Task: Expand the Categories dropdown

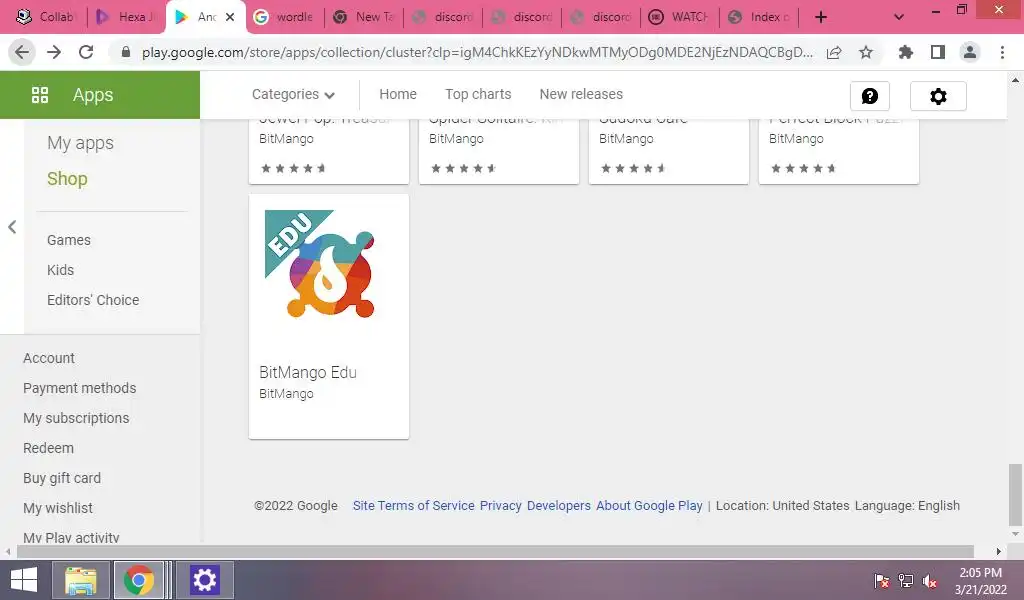Action: click(293, 95)
